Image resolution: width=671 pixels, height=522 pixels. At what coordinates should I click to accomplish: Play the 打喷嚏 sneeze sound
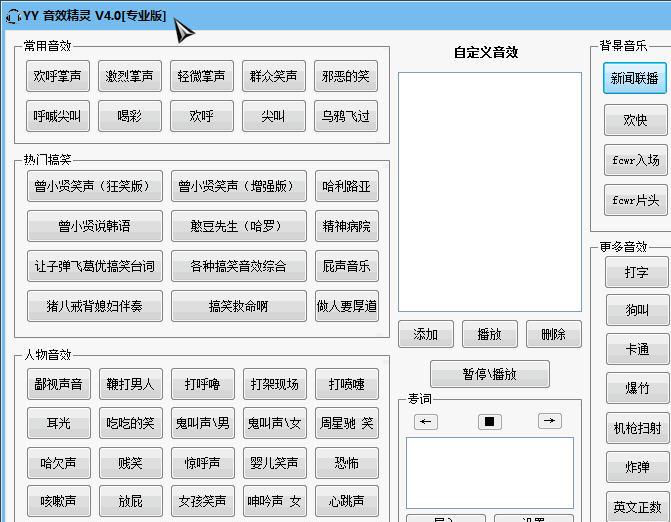(347, 384)
